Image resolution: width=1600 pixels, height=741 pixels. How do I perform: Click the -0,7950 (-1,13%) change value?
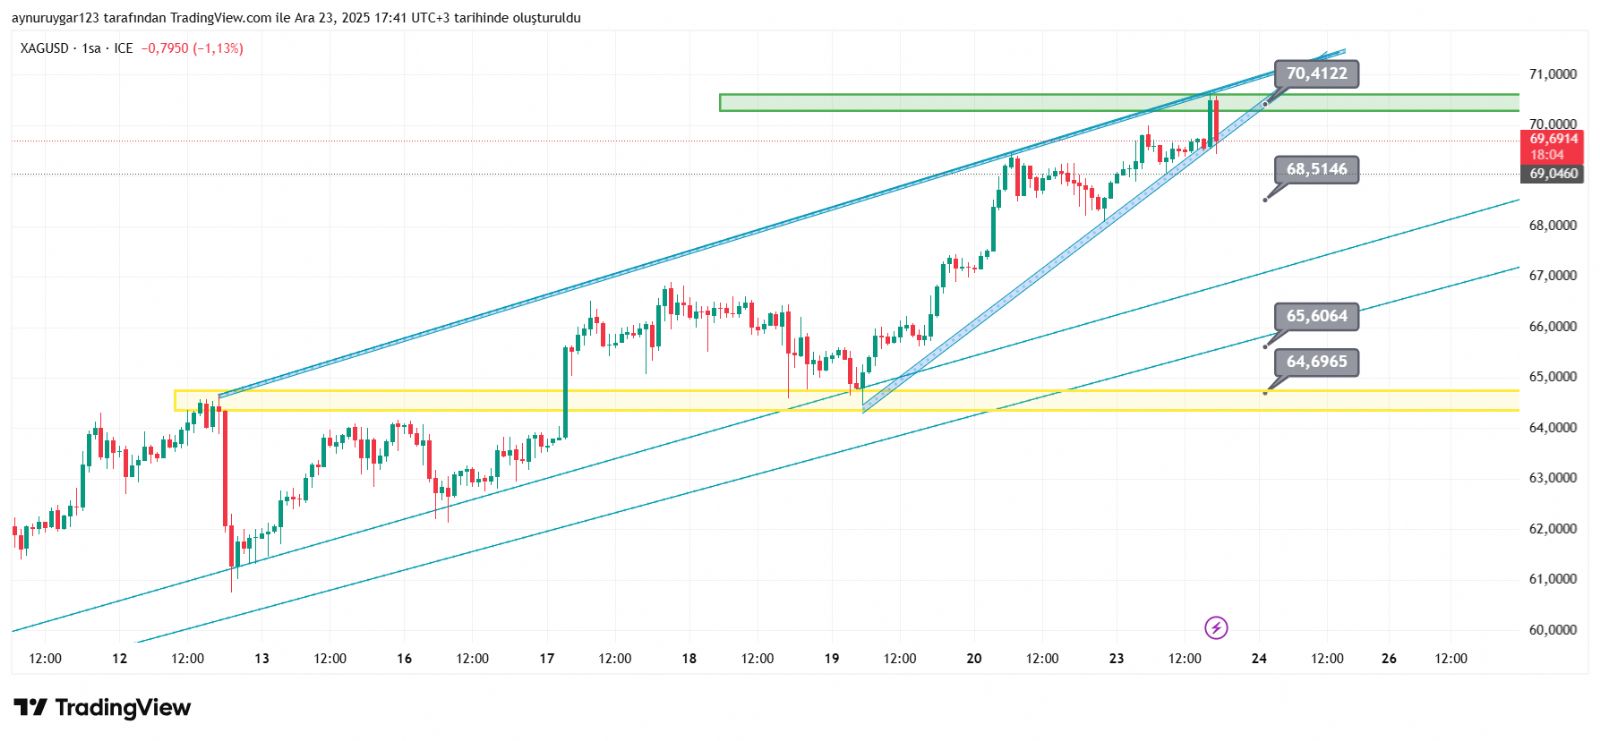click(x=192, y=48)
